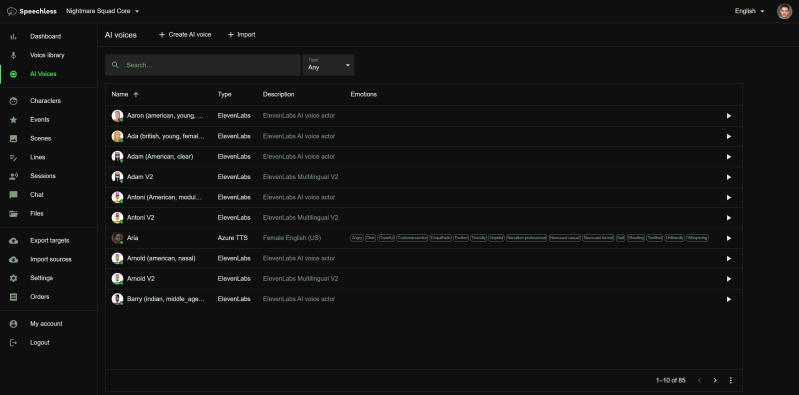Click the Aria voice avatar
799x395 pixels.
pyautogui.click(x=117, y=238)
